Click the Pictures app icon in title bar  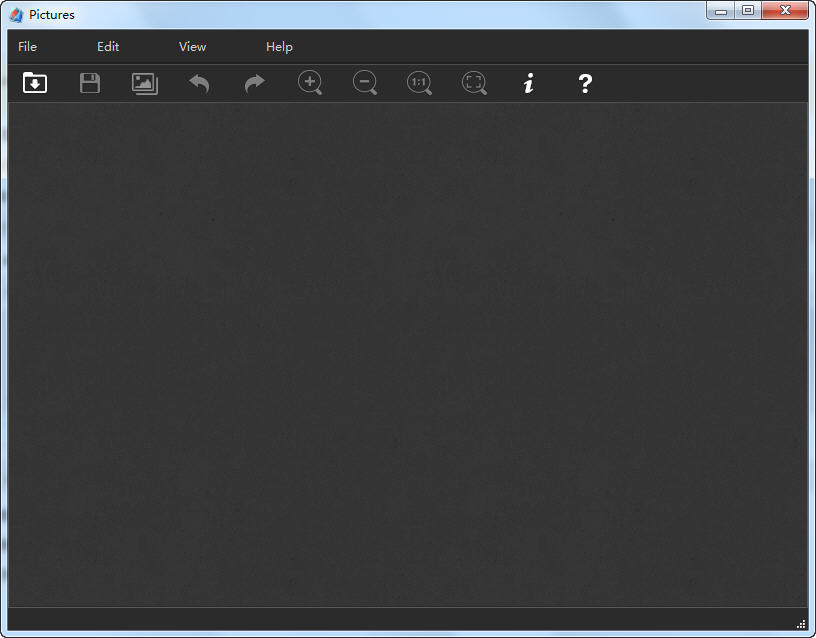16,15
